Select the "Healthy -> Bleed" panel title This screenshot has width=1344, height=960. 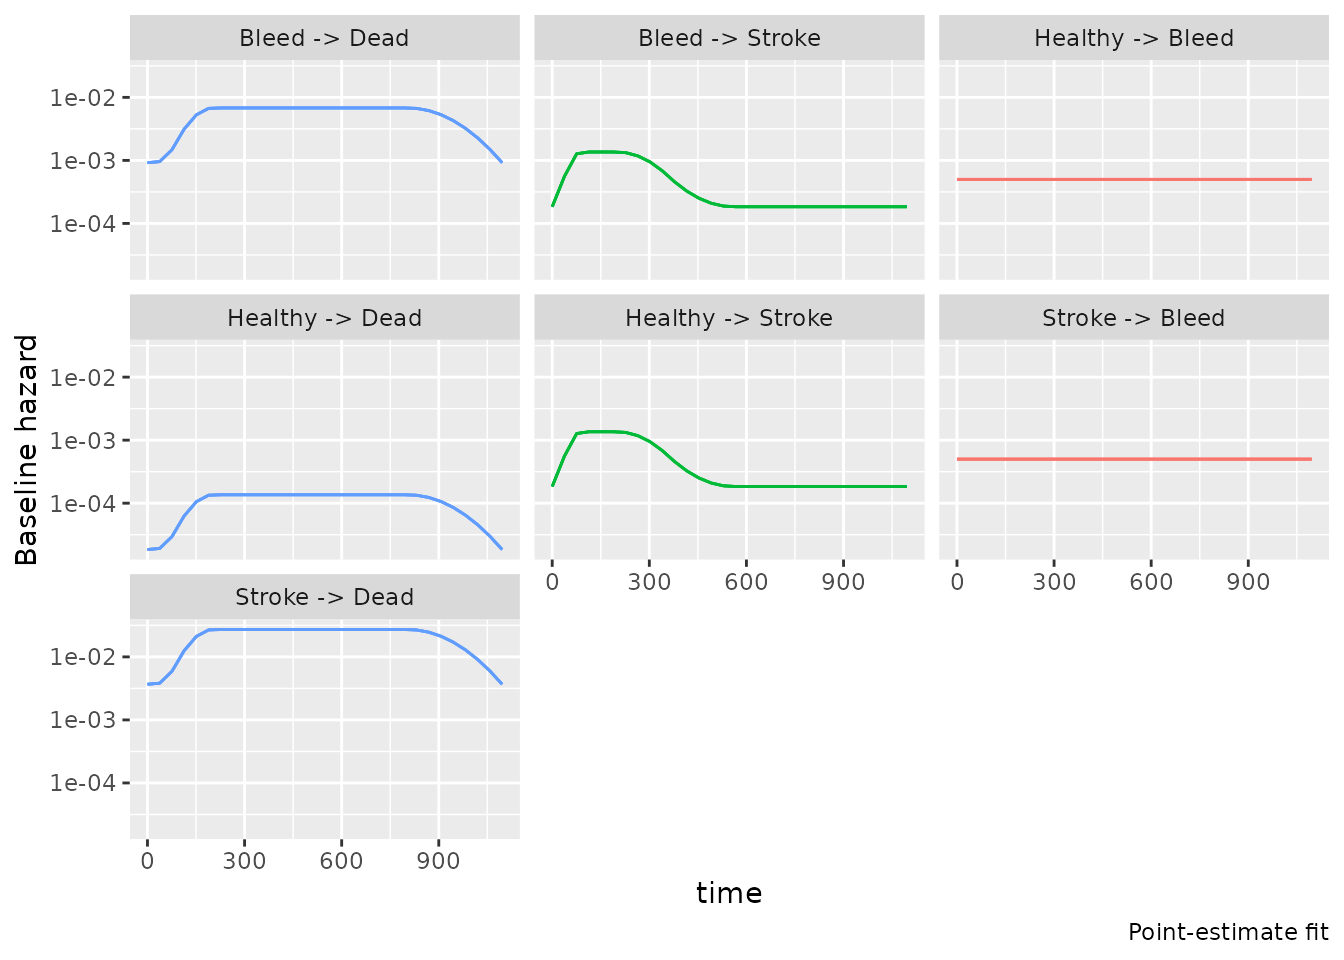pyautogui.click(x=1133, y=39)
